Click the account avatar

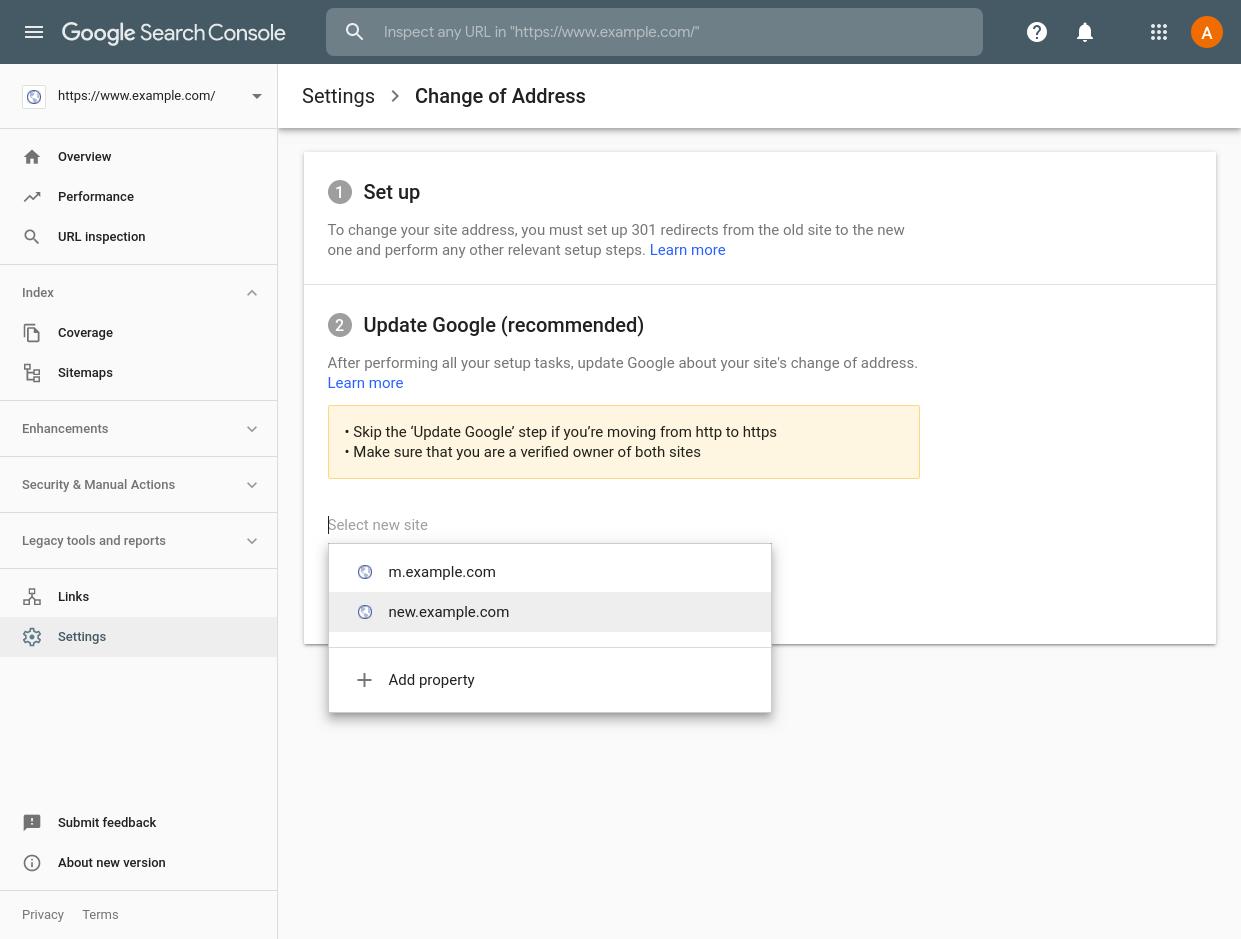(x=1206, y=31)
